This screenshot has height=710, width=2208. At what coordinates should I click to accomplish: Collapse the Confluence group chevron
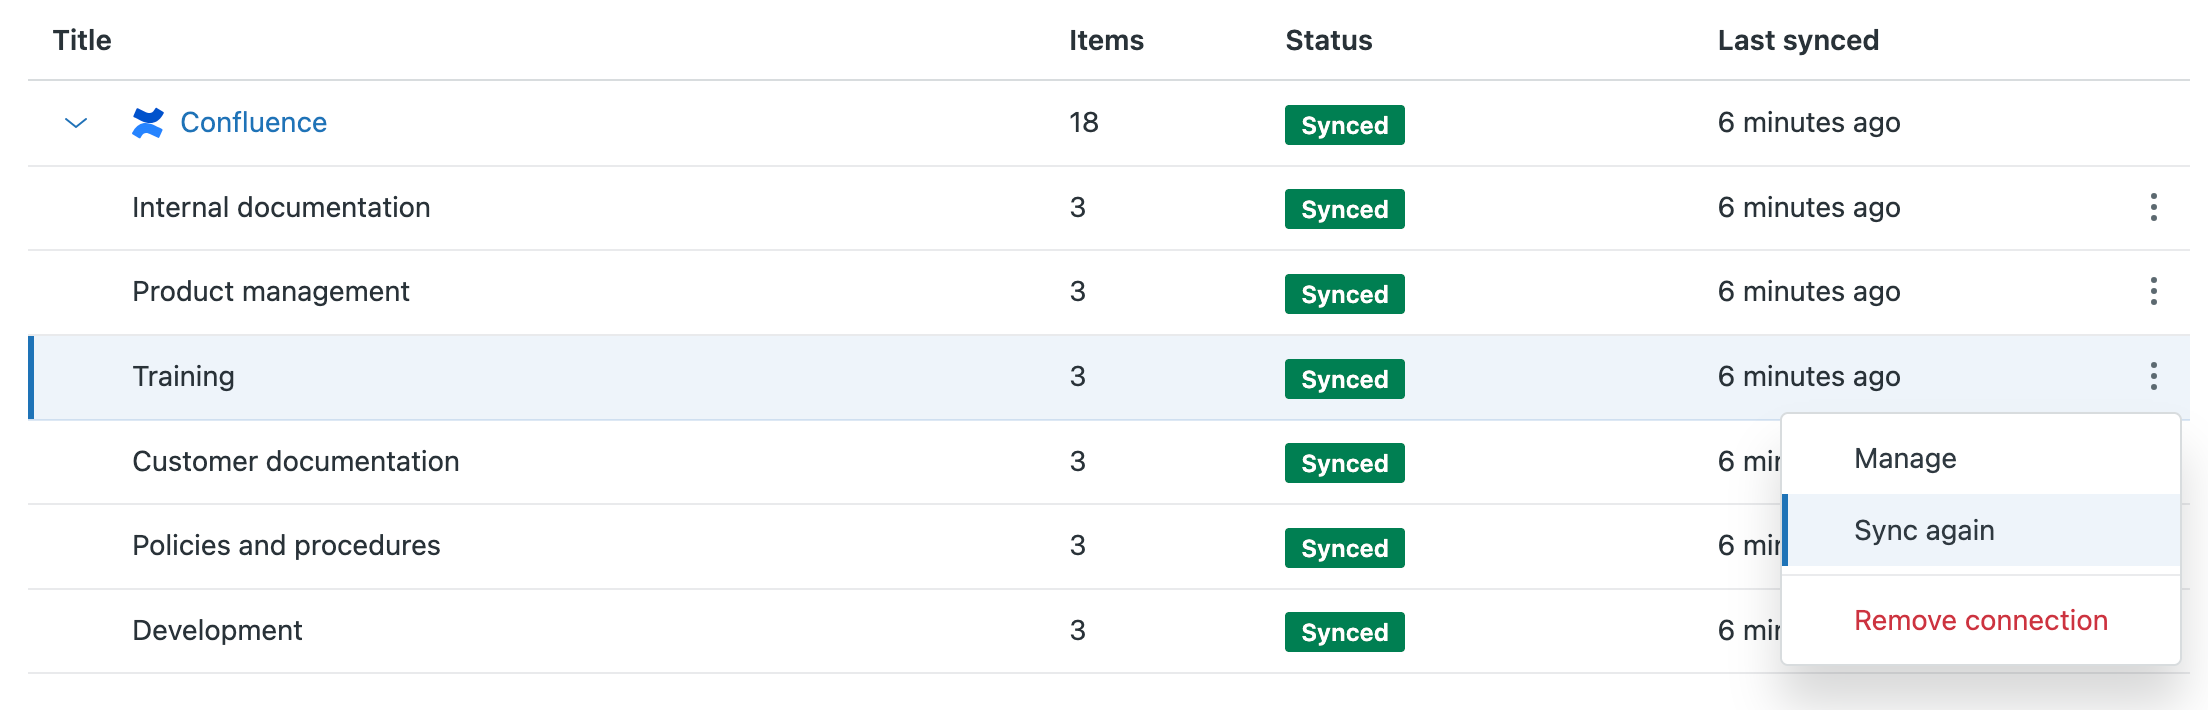pos(76,123)
